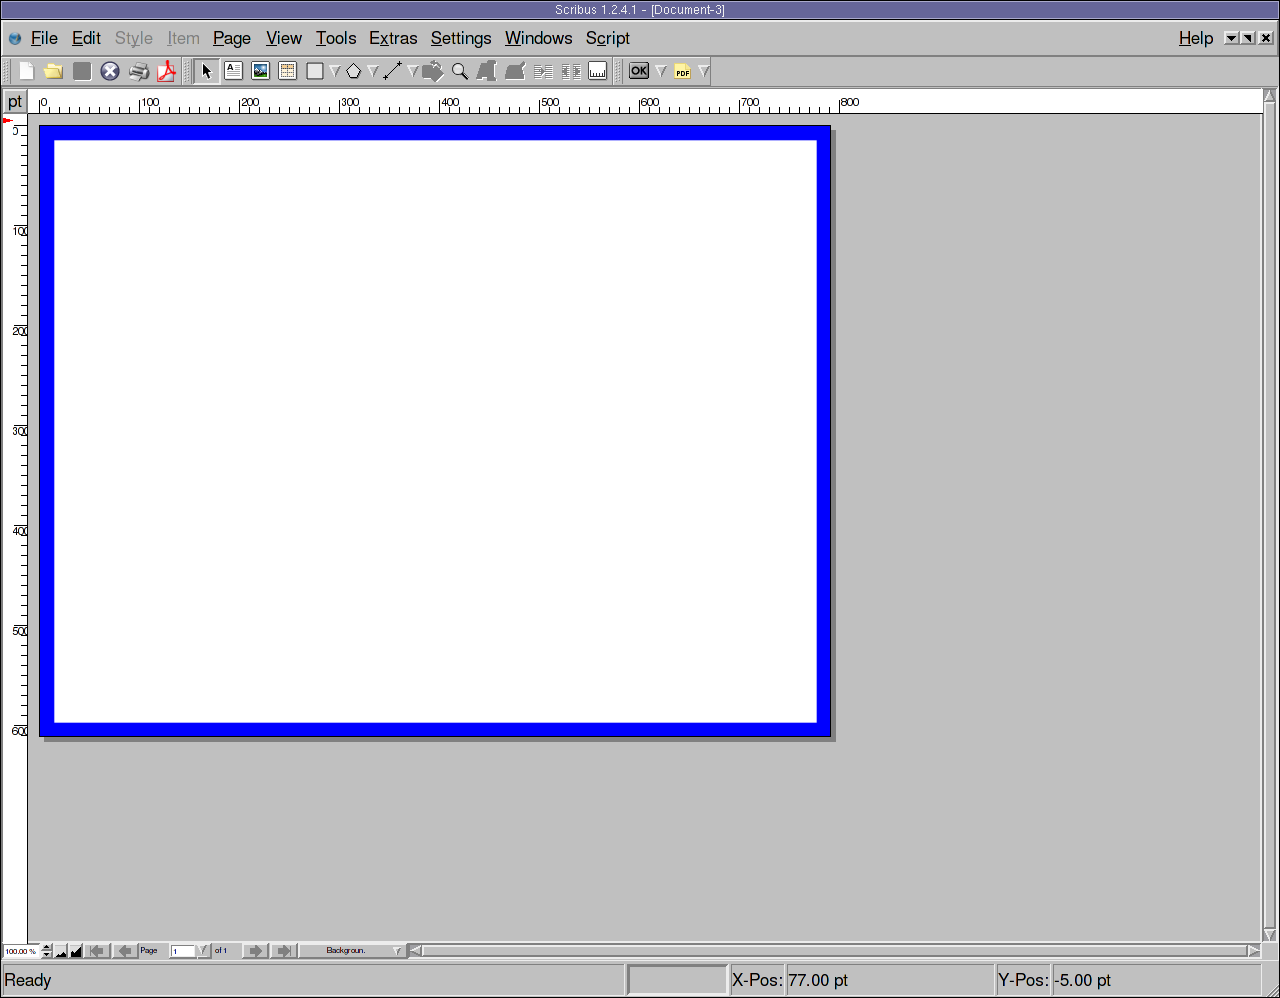Expand the shape dropdown arrow beside rectangle
Image resolution: width=1280 pixels, height=998 pixels.
335,71
